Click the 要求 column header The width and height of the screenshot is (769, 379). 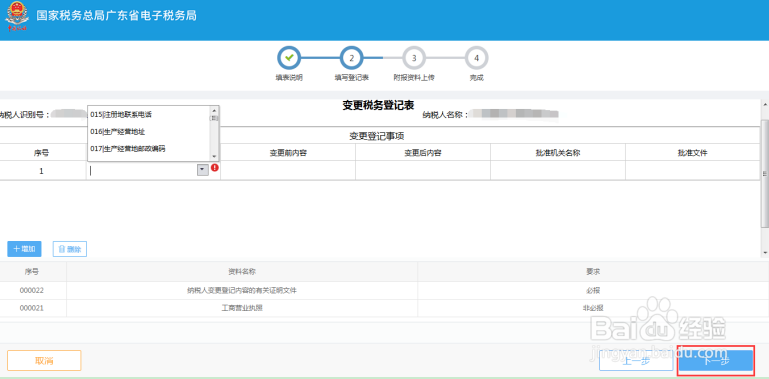point(593,271)
